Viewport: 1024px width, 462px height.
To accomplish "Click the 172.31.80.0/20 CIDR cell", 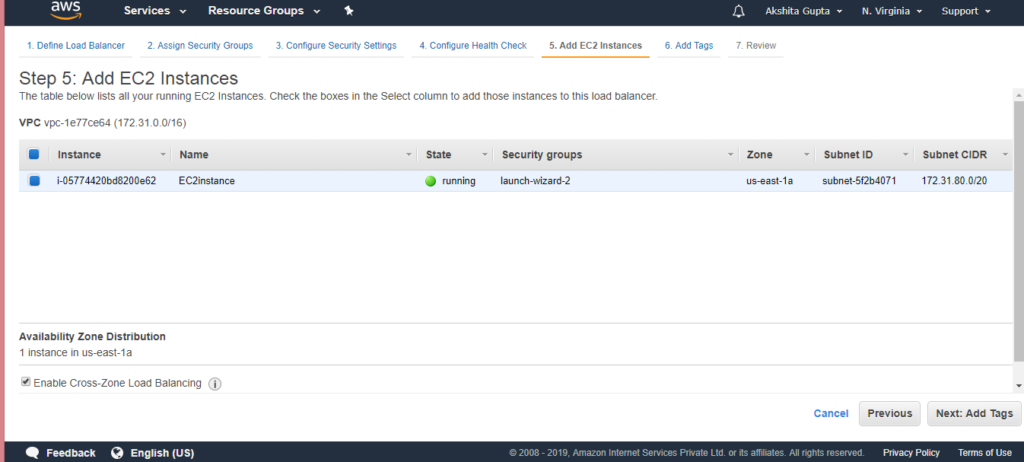I will pyautogui.click(x=953, y=181).
